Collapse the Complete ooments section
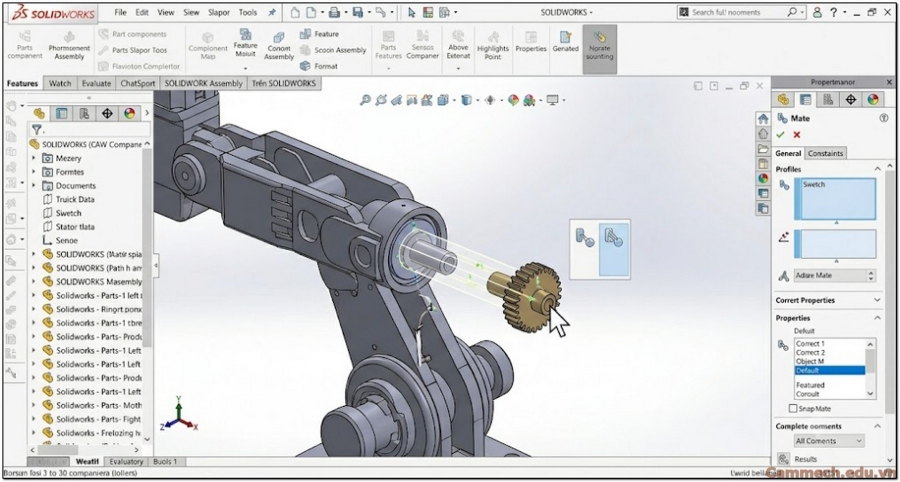The width and height of the screenshot is (900, 482). point(877,426)
